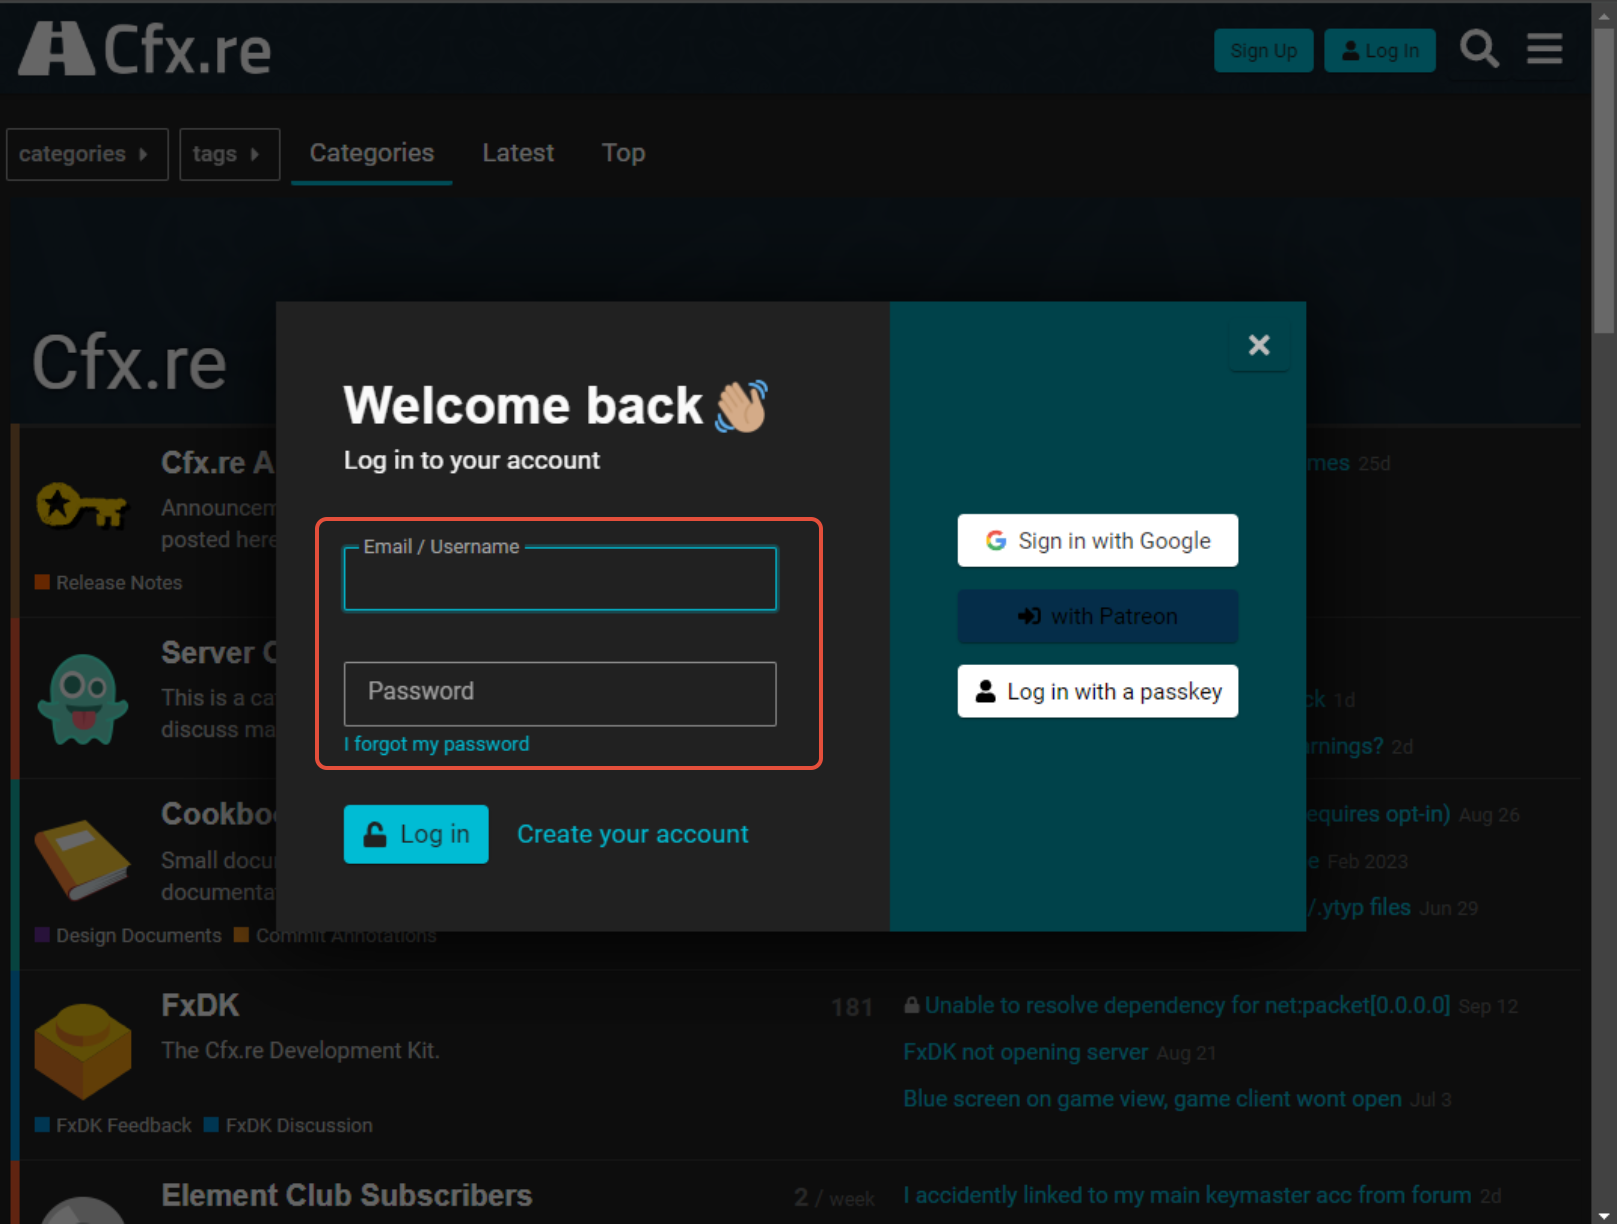This screenshot has height=1224, width=1617.
Task: Click the Google logo on the sign-in button
Action: (x=996, y=541)
